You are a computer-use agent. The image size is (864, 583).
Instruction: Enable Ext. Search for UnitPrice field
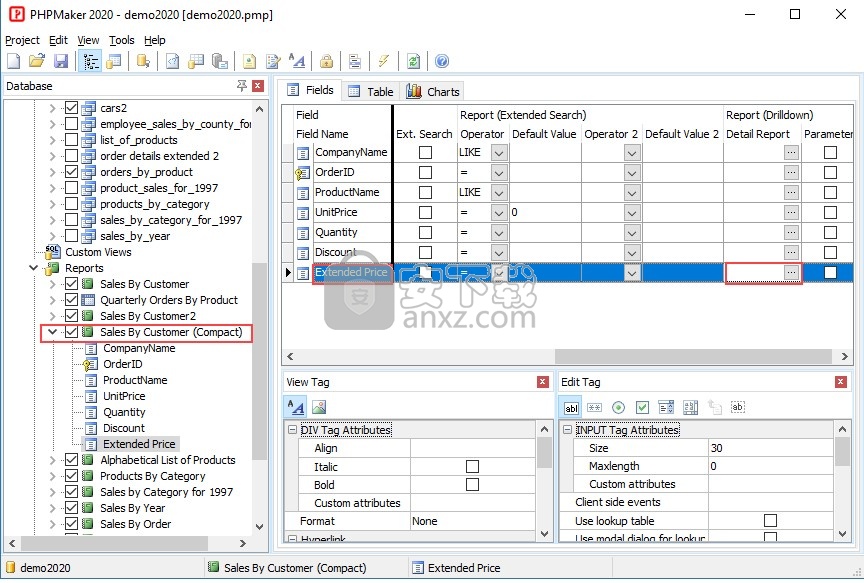[x=425, y=213]
